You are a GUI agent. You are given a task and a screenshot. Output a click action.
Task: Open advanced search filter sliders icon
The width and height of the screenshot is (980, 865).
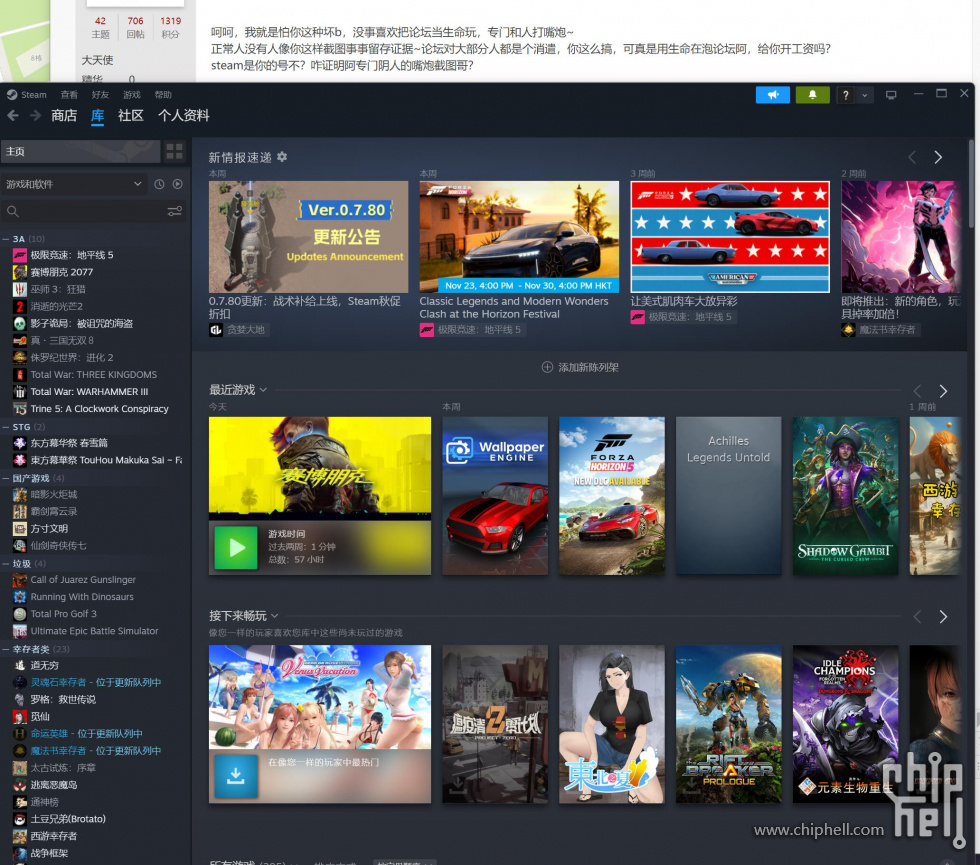click(x=174, y=211)
